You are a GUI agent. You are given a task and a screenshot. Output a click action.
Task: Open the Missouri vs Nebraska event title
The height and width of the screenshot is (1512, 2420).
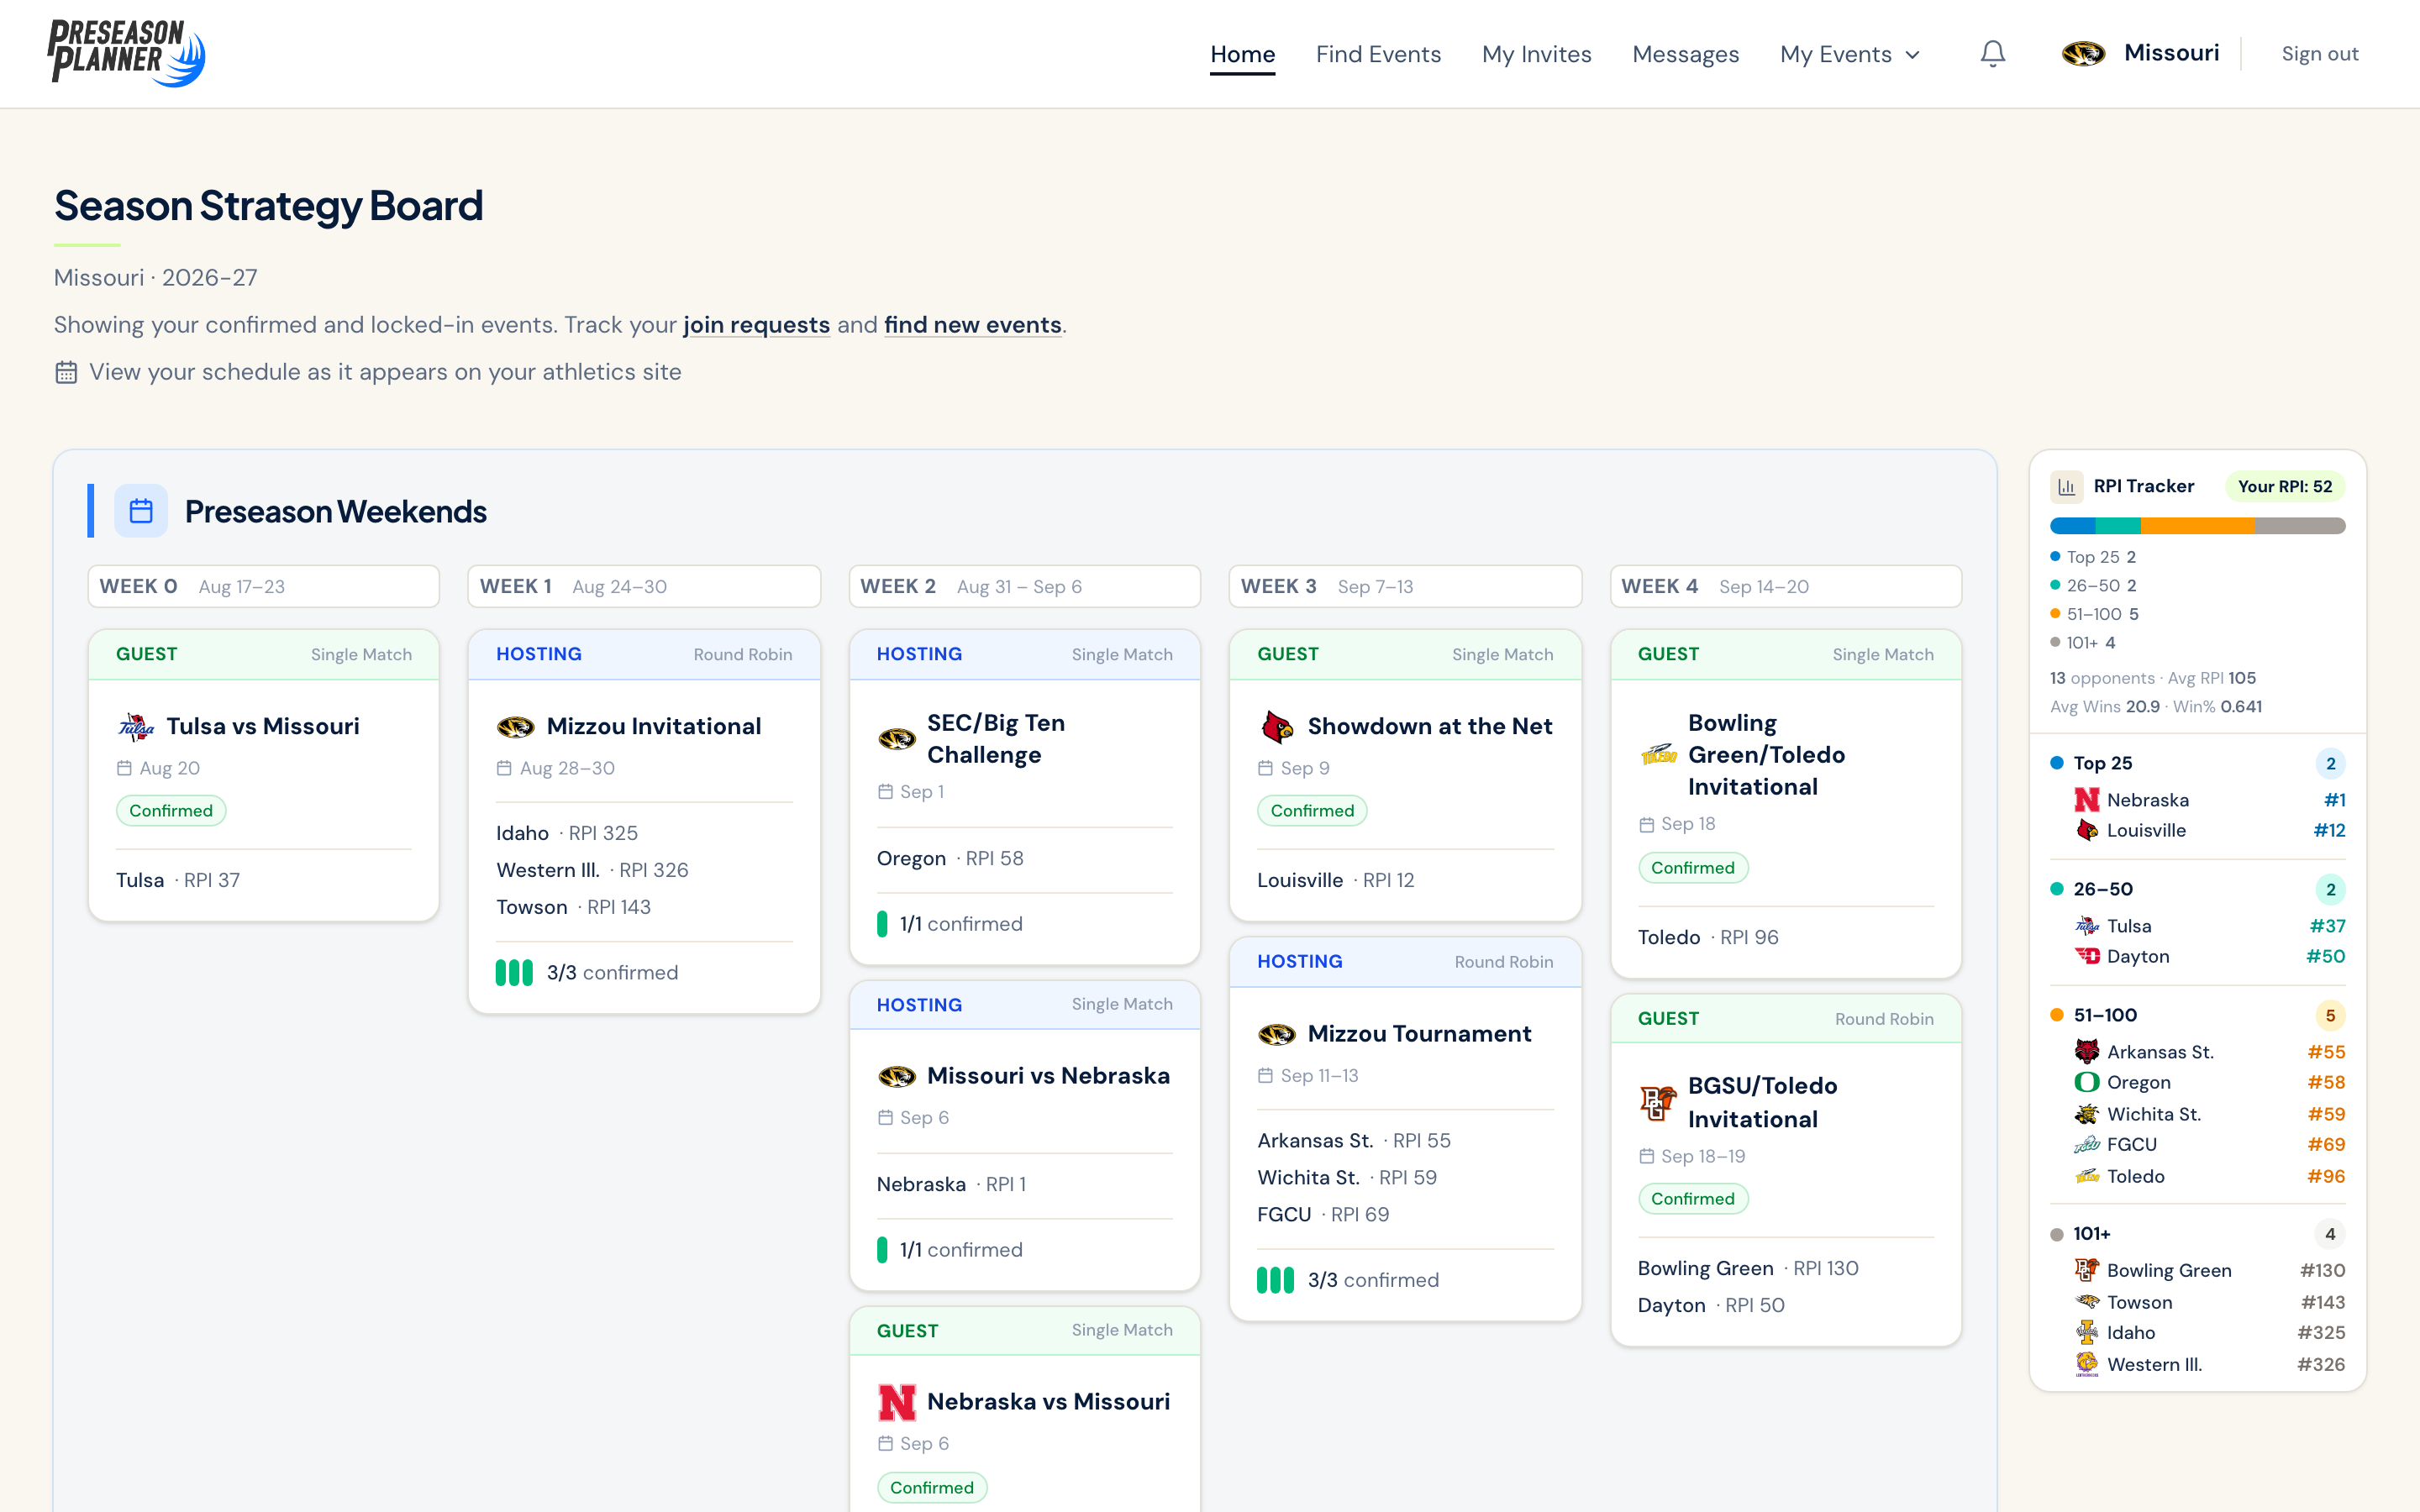[1048, 1076]
